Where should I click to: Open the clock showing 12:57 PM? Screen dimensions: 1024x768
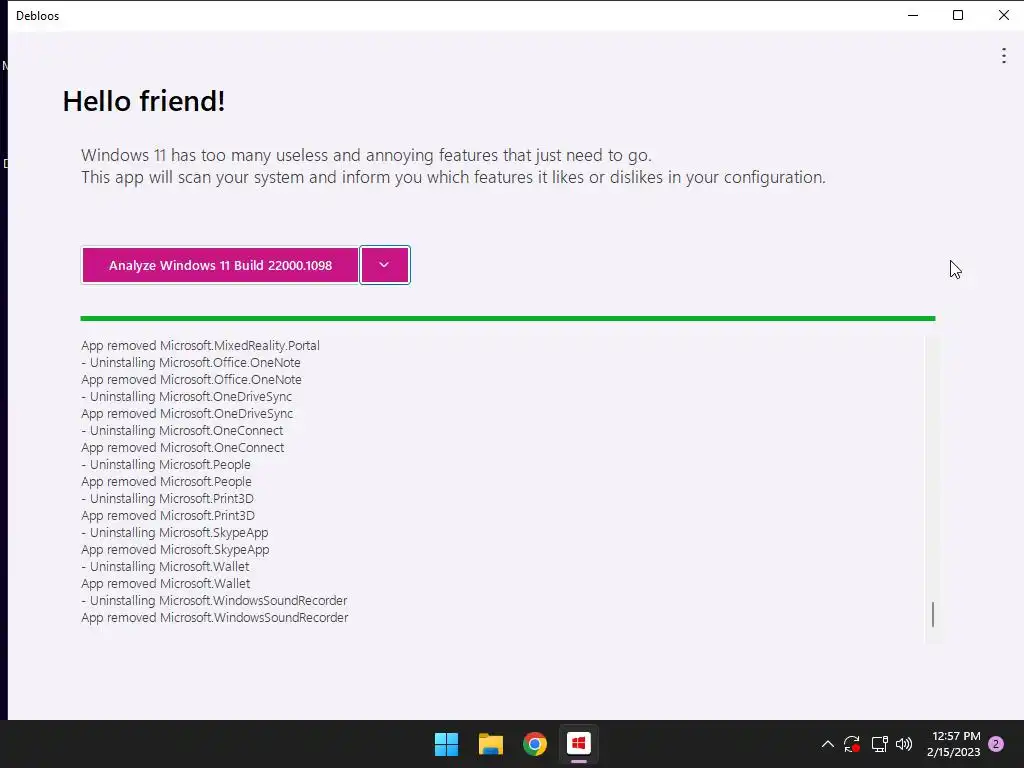(953, 744)
